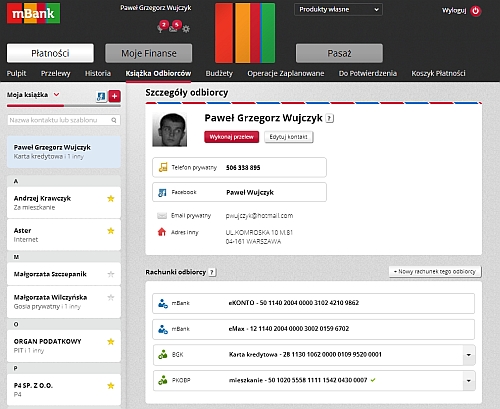Expand the Moja książka red chevron

(x=57, y=95)
